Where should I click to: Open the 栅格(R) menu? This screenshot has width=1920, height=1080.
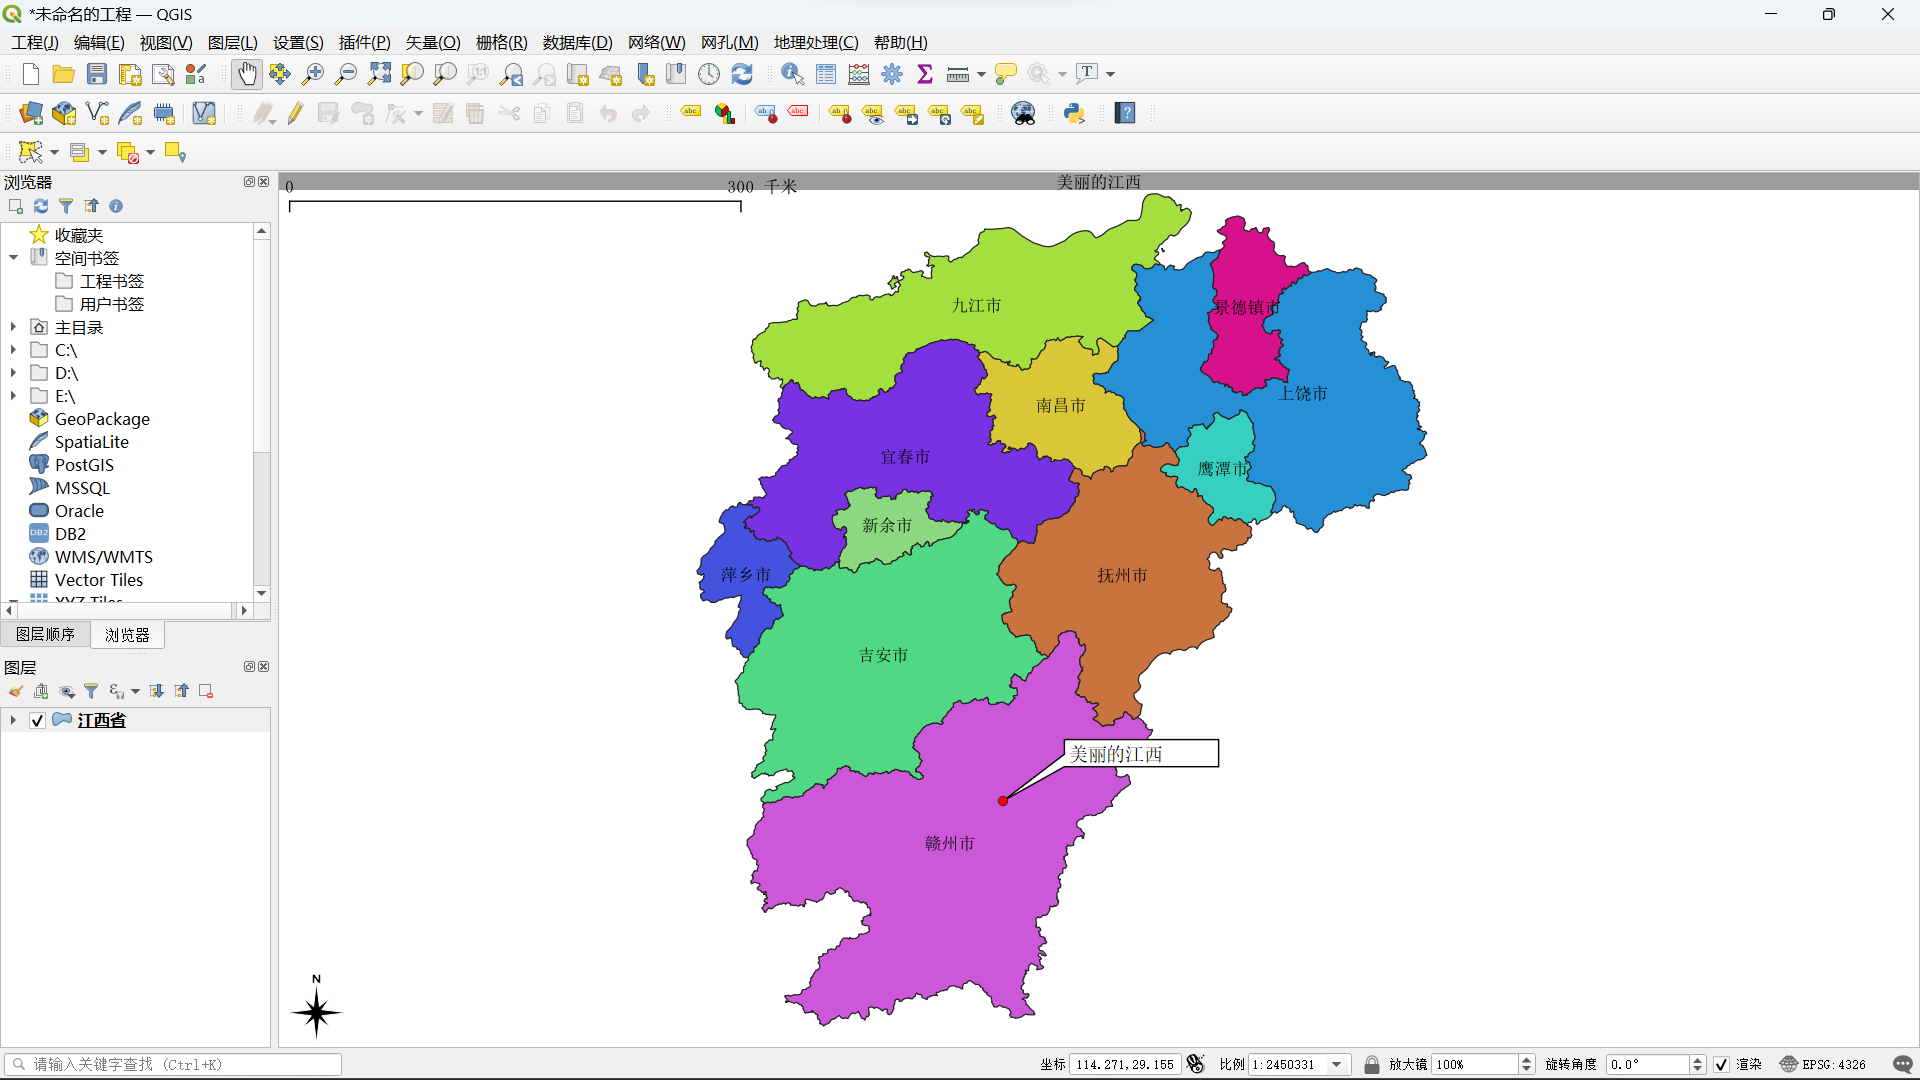click(x=501, y=42)
